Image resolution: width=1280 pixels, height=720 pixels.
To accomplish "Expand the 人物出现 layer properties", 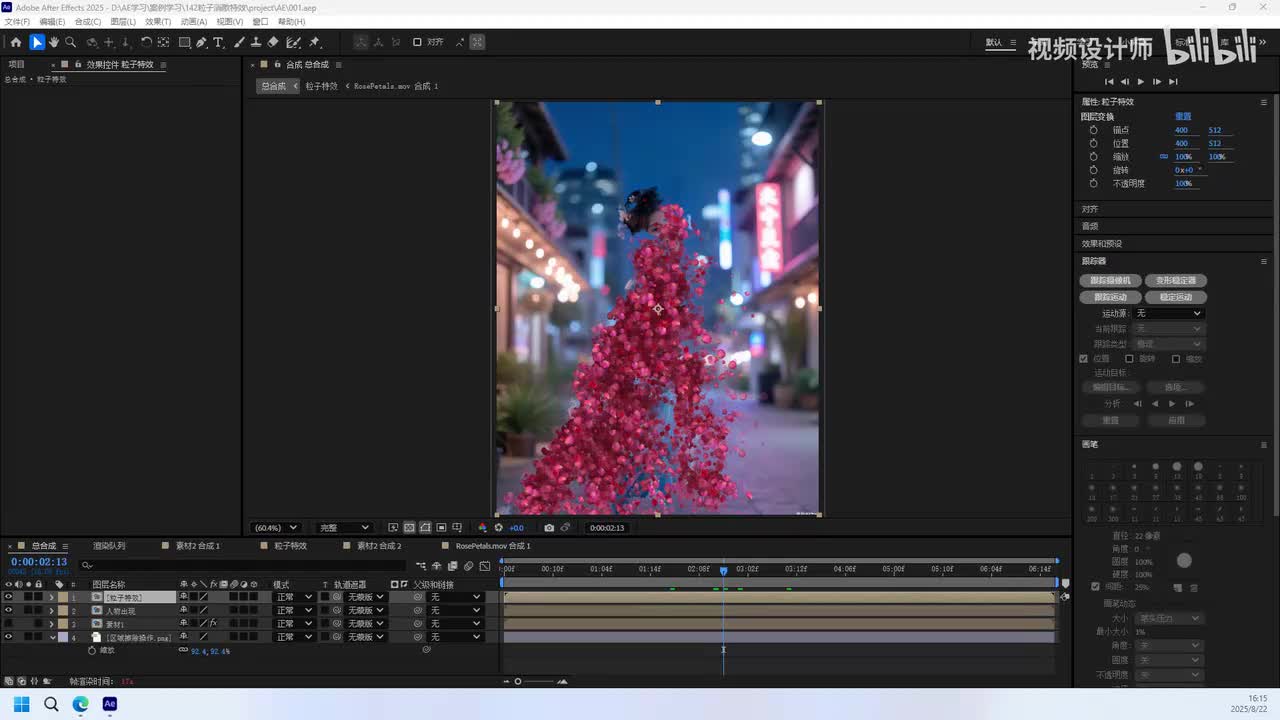I will click(x=52, y=611).
